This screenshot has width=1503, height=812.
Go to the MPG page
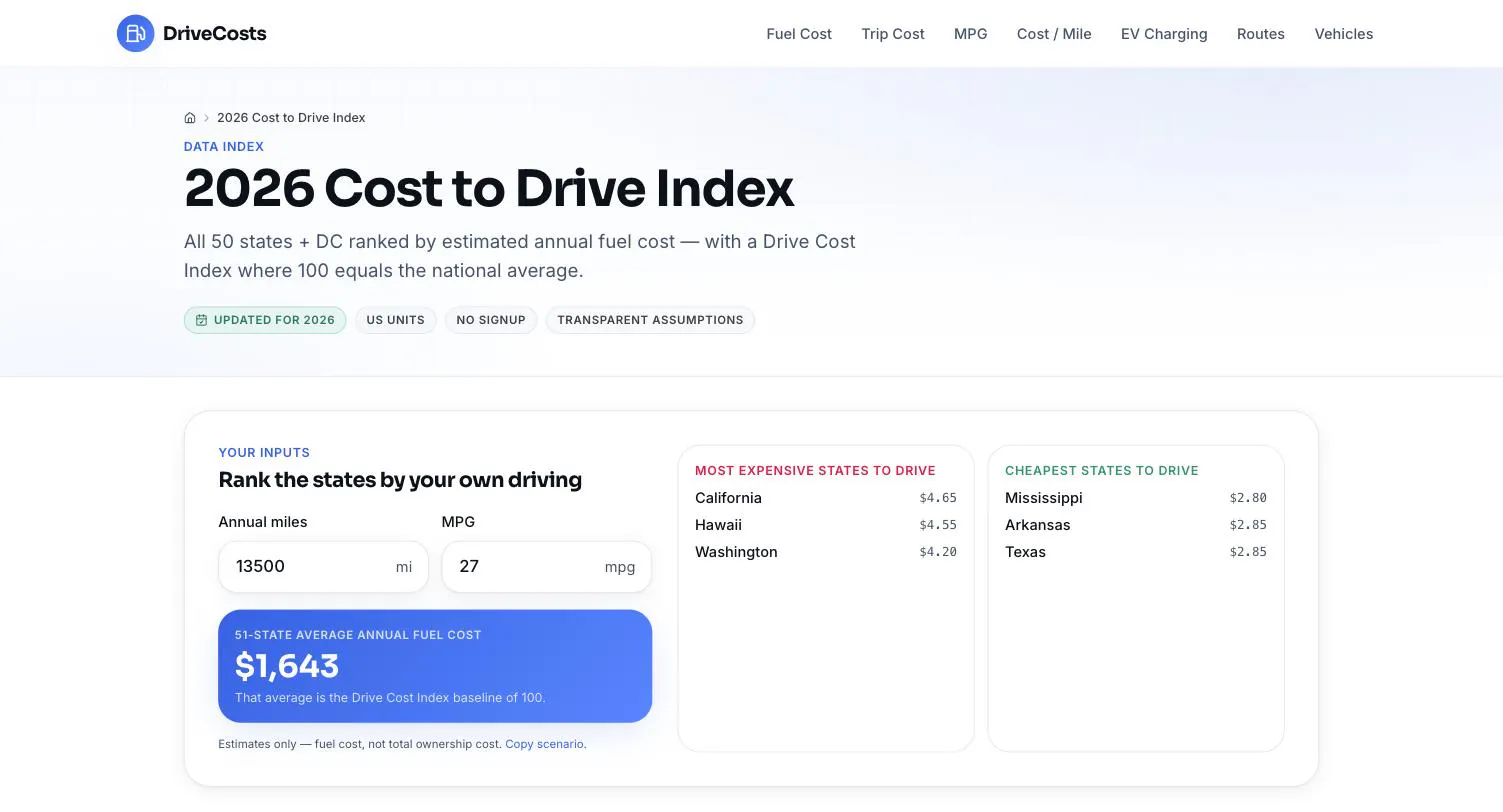970,33
